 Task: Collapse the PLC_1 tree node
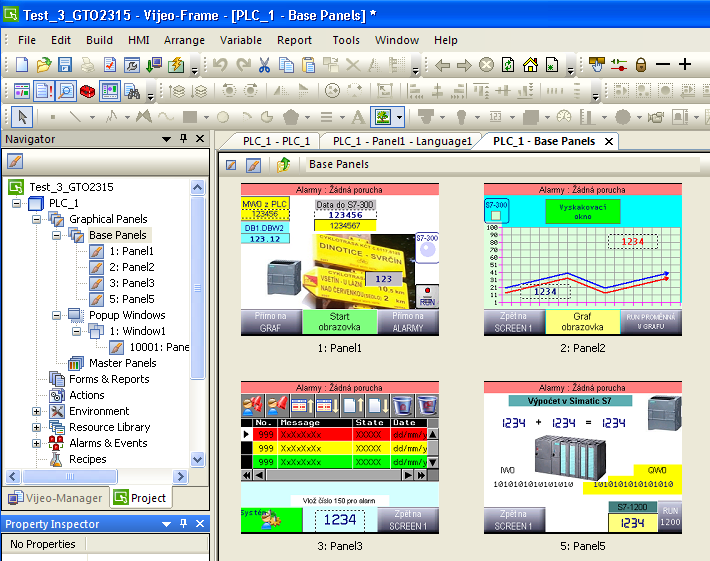tap(17, 203)
